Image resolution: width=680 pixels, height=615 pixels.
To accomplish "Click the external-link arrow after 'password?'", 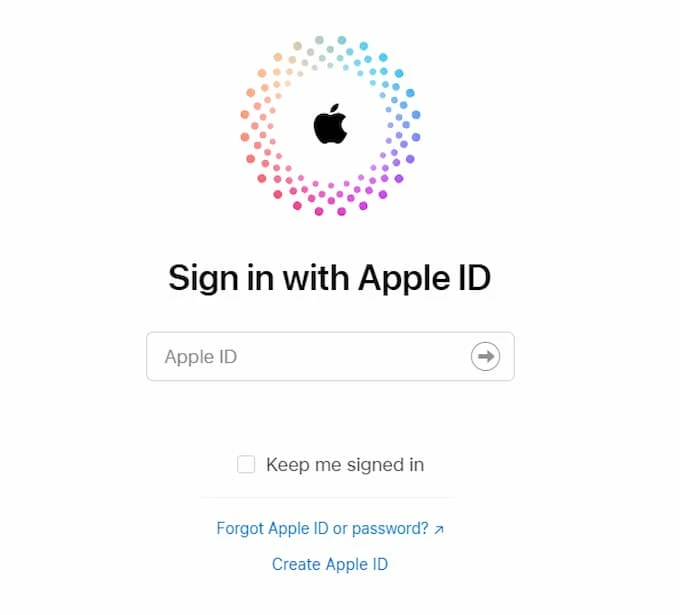I will point(439,530).
